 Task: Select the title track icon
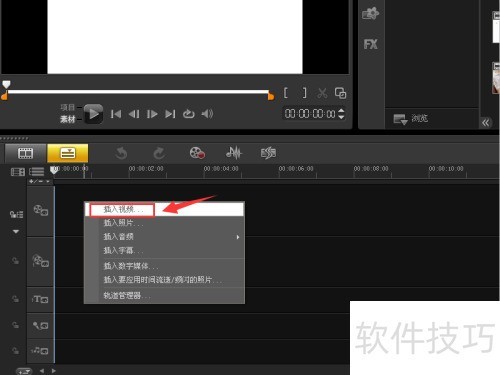(x=40, y=299)
